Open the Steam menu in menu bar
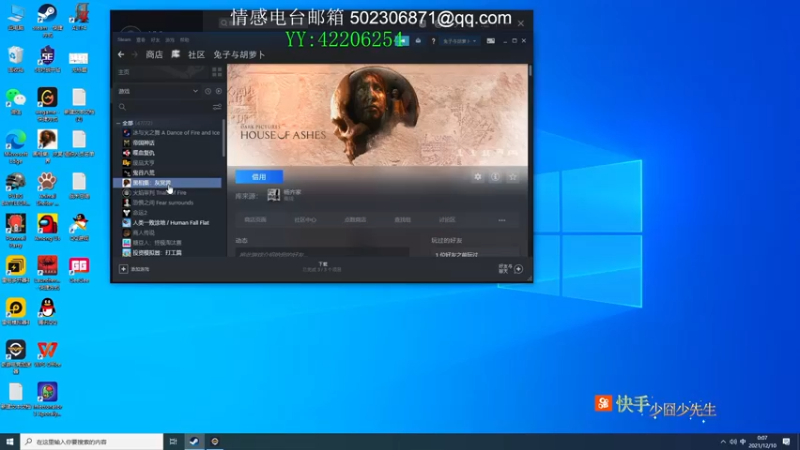 coord(124,40)
